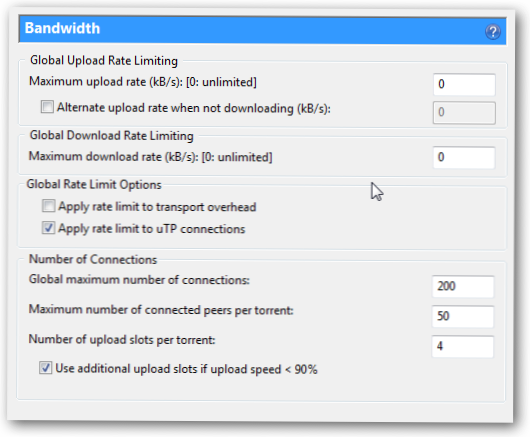Click the Global Upload Rate Limiting group label
Viewport: 530px width, 437px height.
[x=104, y=61]
